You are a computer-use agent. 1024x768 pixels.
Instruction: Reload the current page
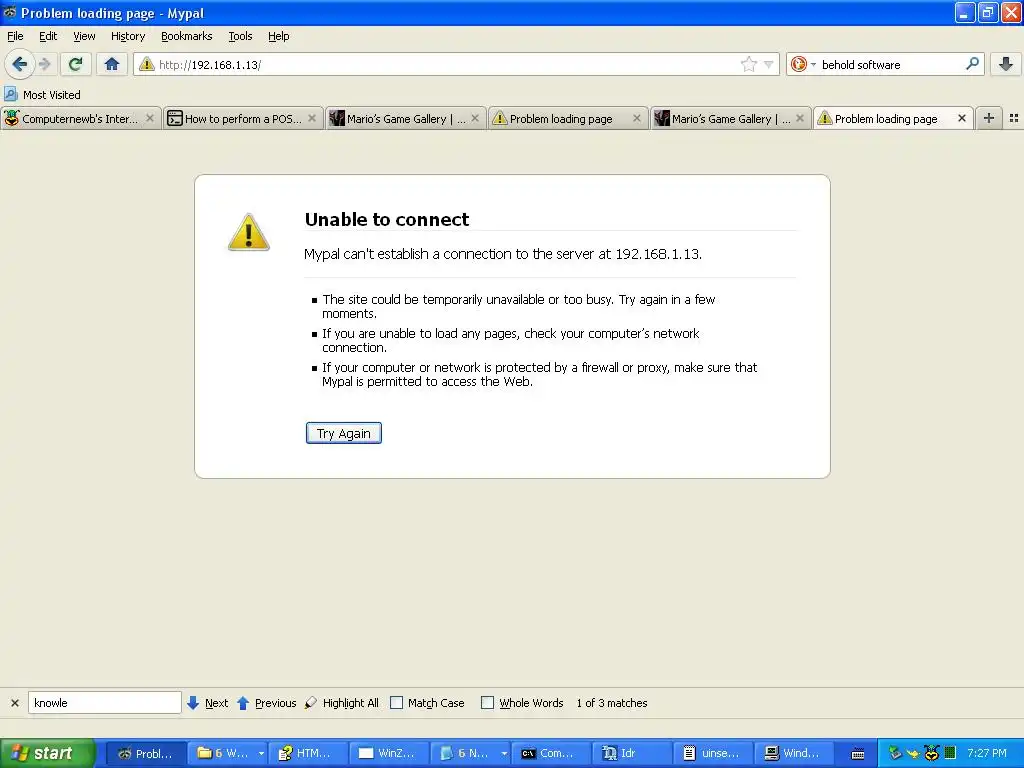tap(75, 64)
